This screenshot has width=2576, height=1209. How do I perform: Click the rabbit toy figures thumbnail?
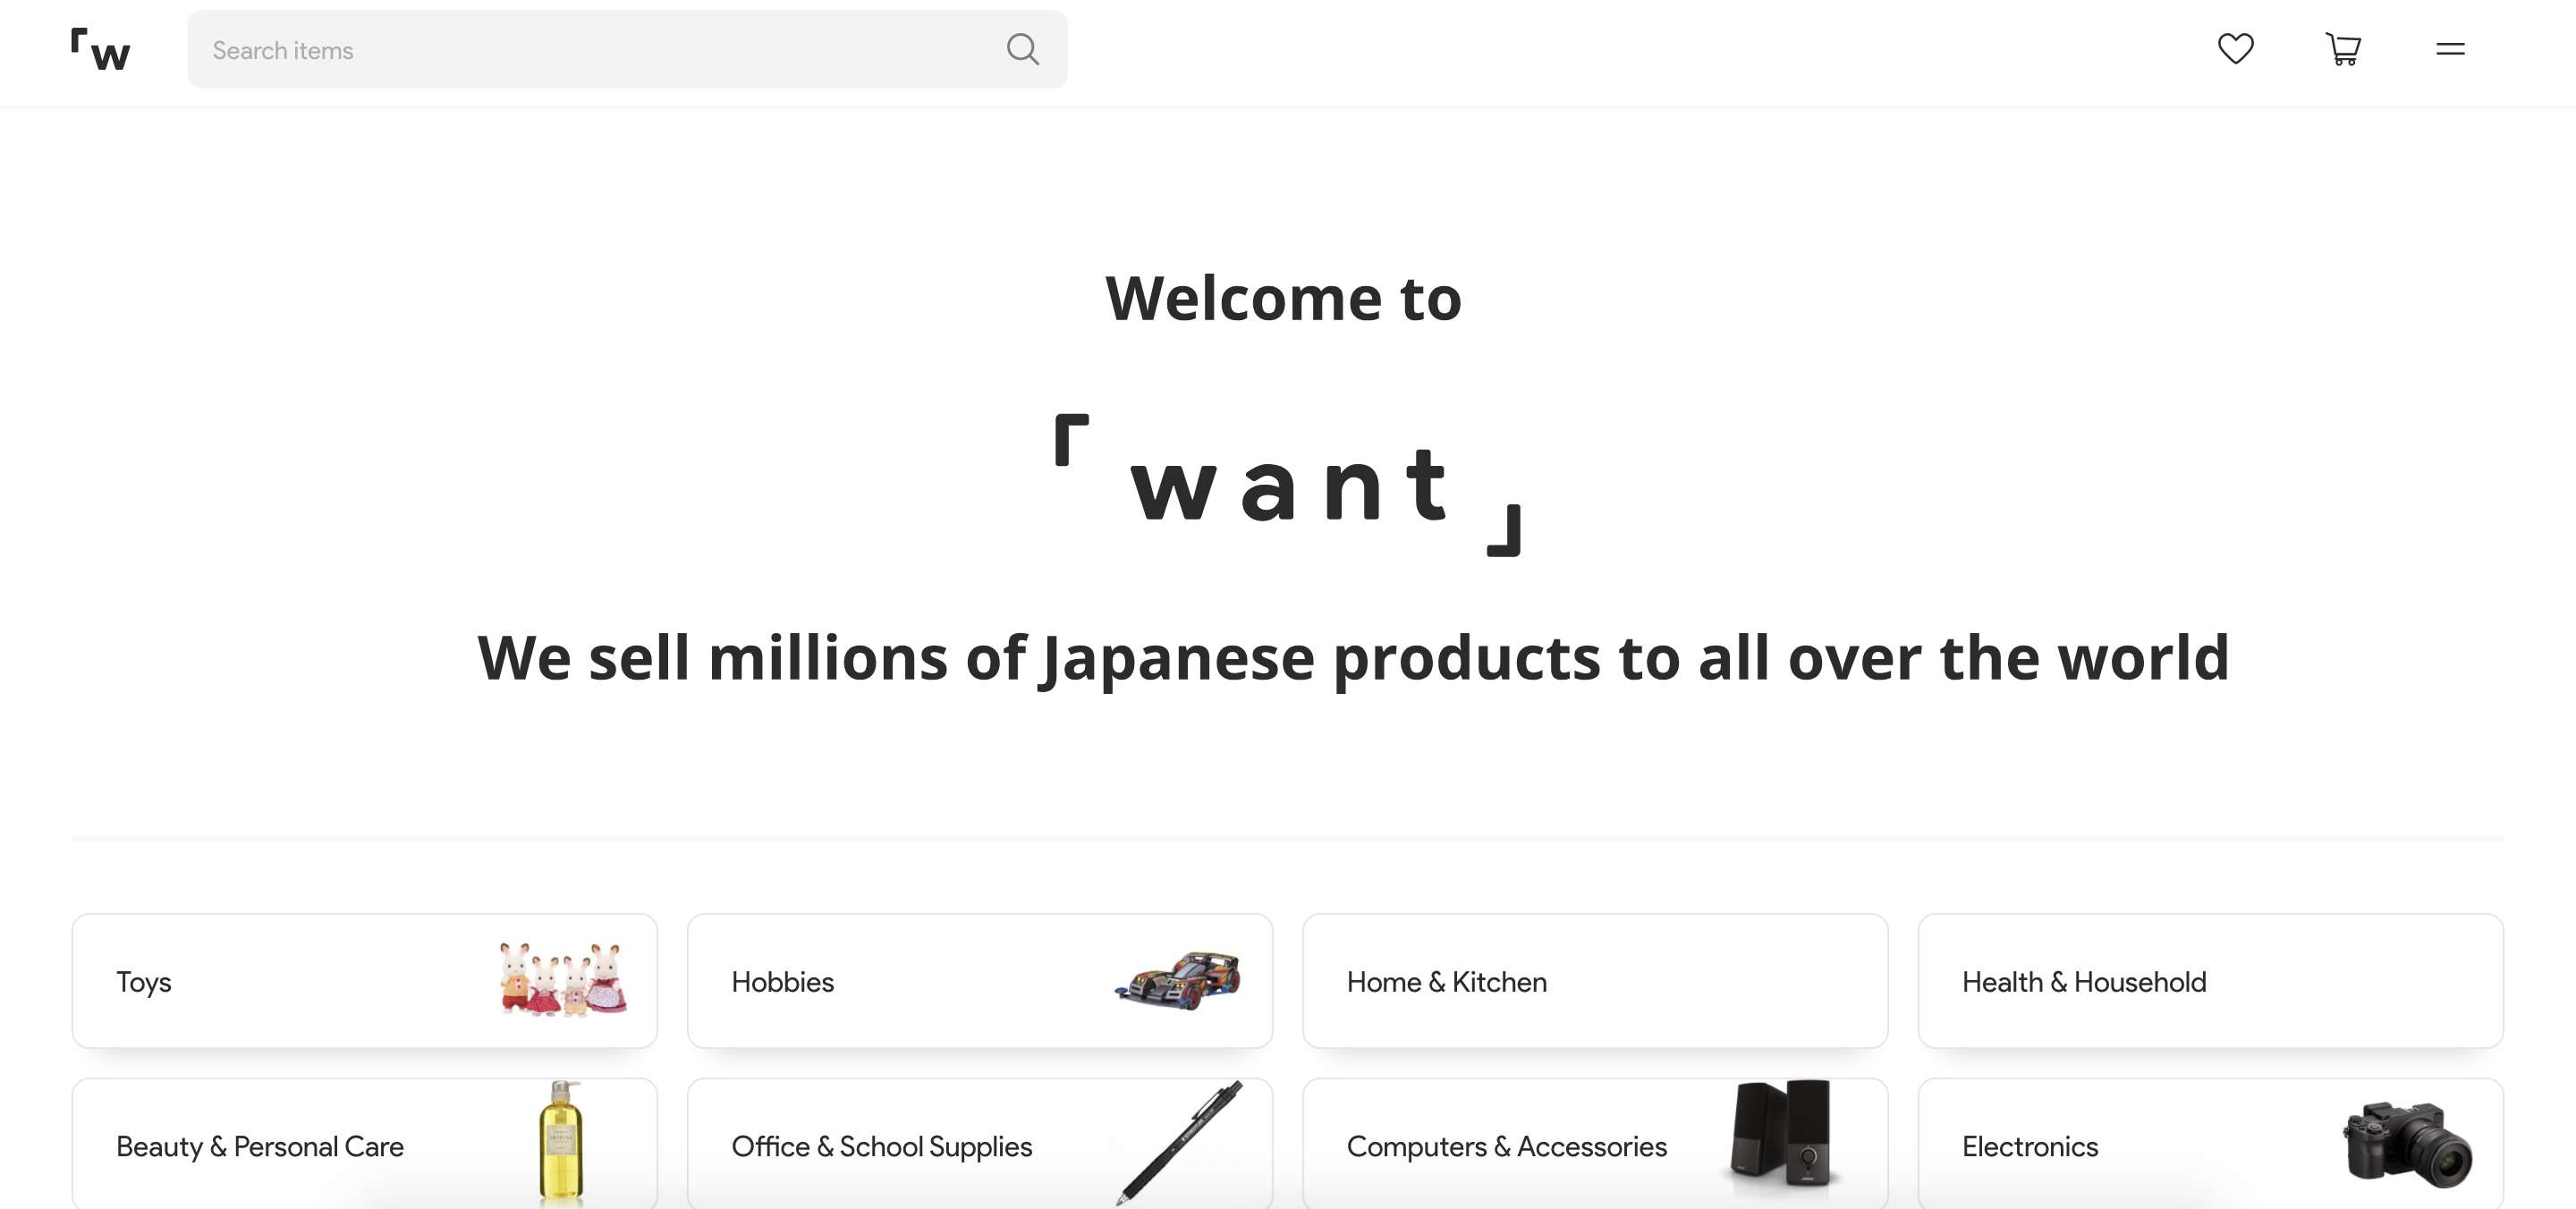(x=563, y=980)
